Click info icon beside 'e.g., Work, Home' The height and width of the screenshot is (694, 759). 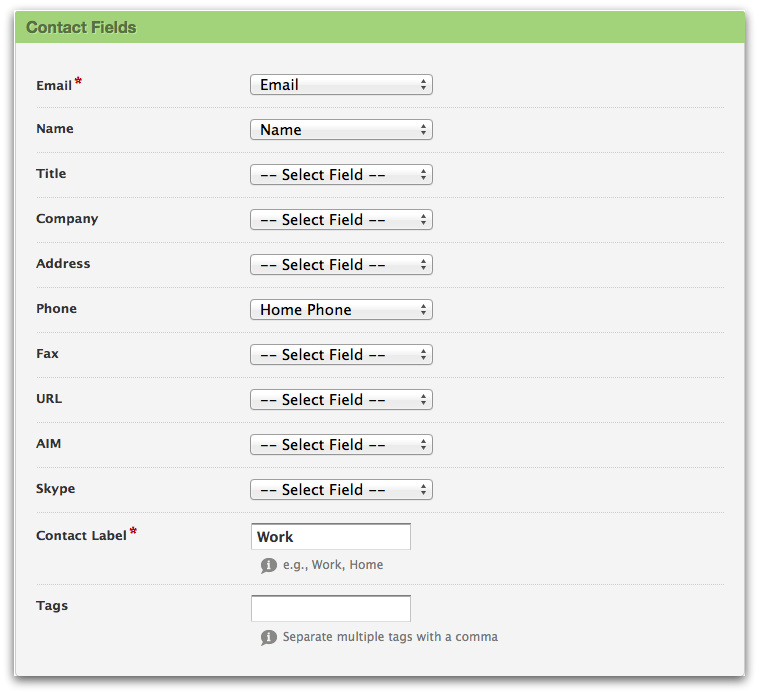pyautogui.click(x=268, y=565)
